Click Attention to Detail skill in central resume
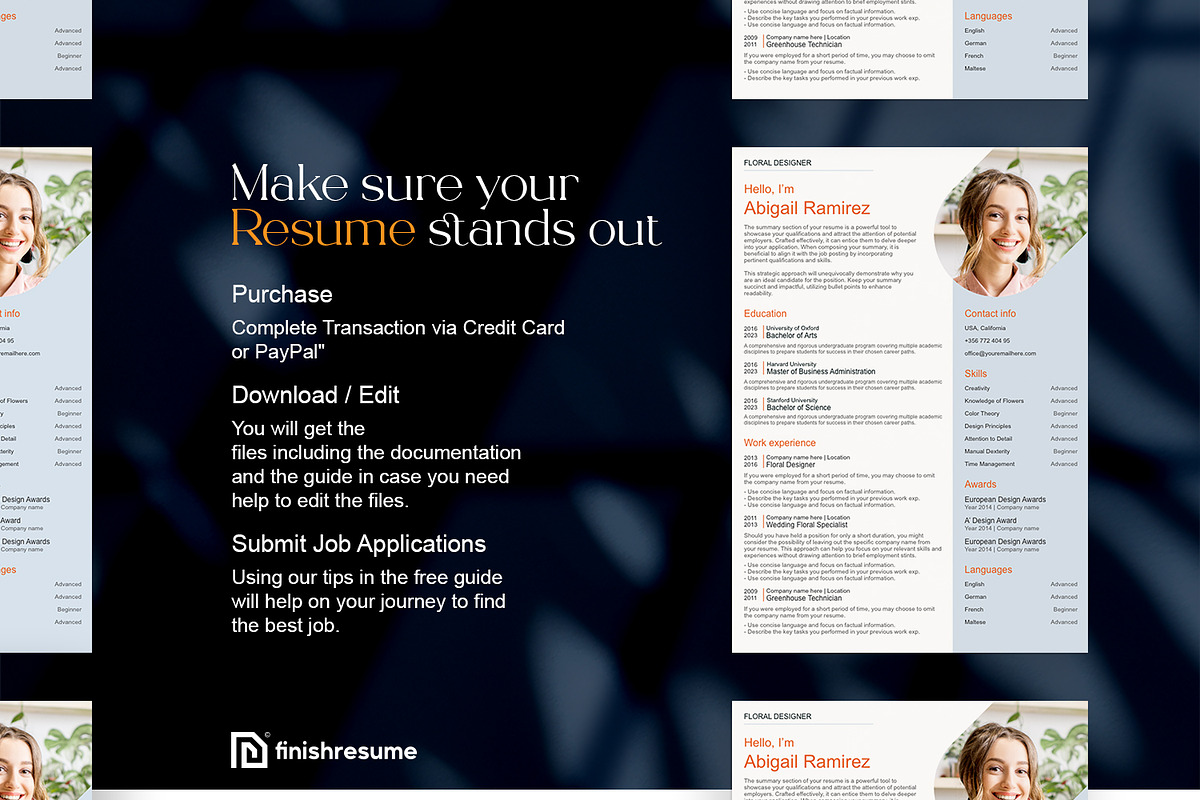The height and width of the screenshot is (800, 1200). pos(988,439)
